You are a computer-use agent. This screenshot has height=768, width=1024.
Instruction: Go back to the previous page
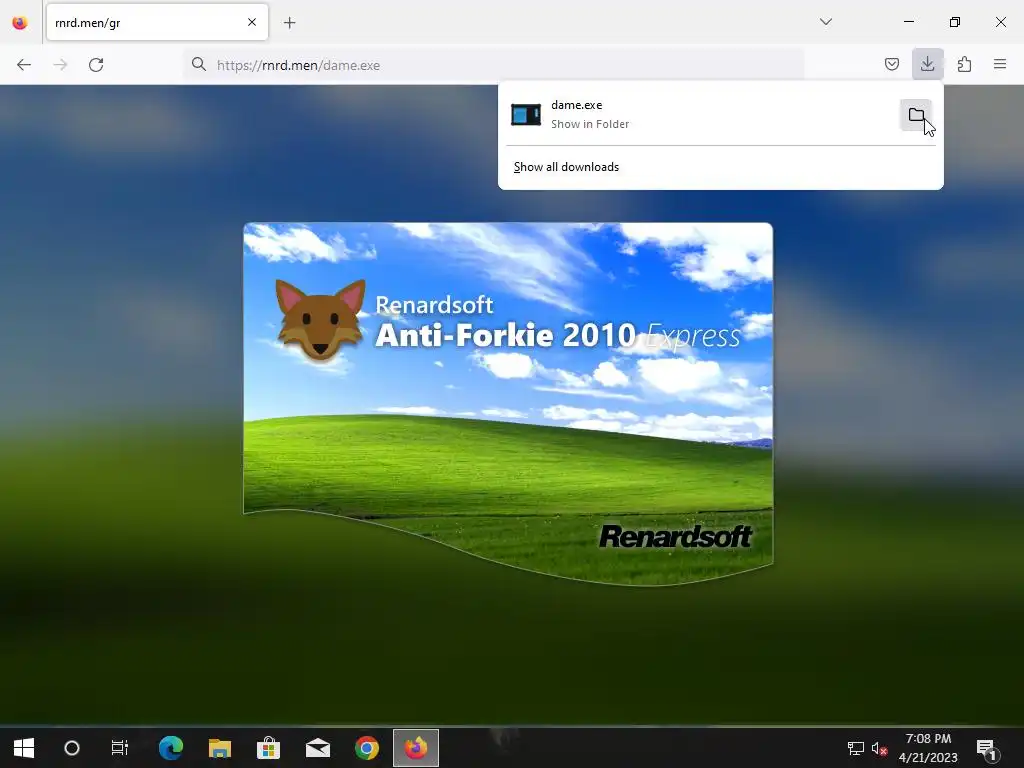(x=24, y=65)
